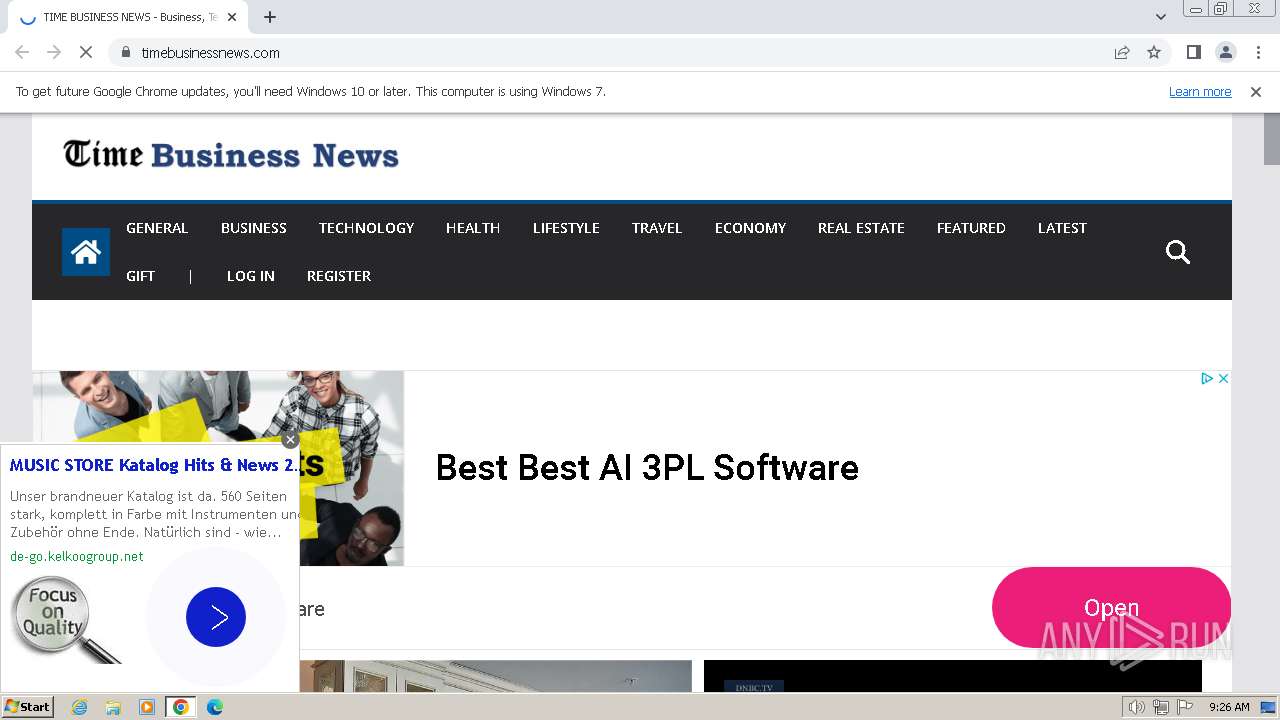This screenshot has height=720, width=1280.
Task: Open the BUSINESS menu item
Action: click(x=254, y=228)
